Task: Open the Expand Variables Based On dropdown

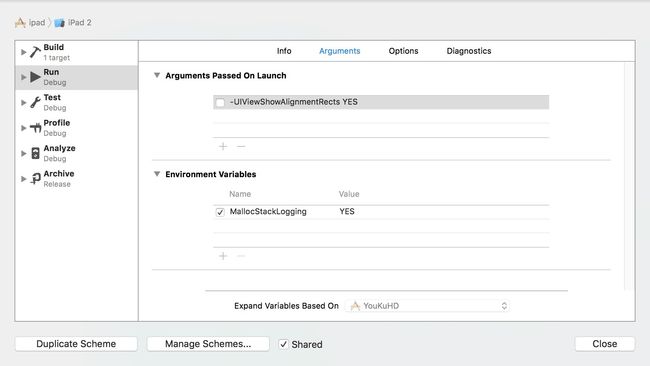Action: [427, 306]
